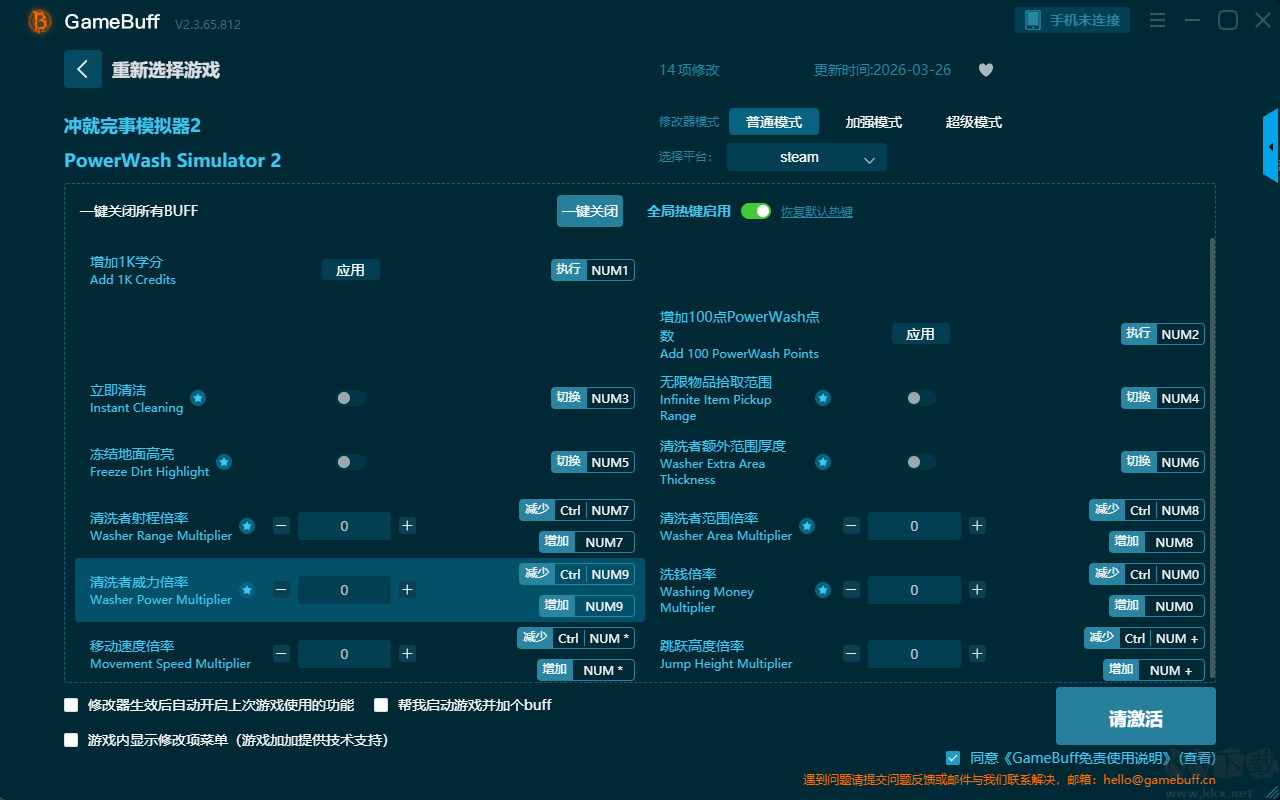Click the star icon beside Instant Cleaning

198,398
